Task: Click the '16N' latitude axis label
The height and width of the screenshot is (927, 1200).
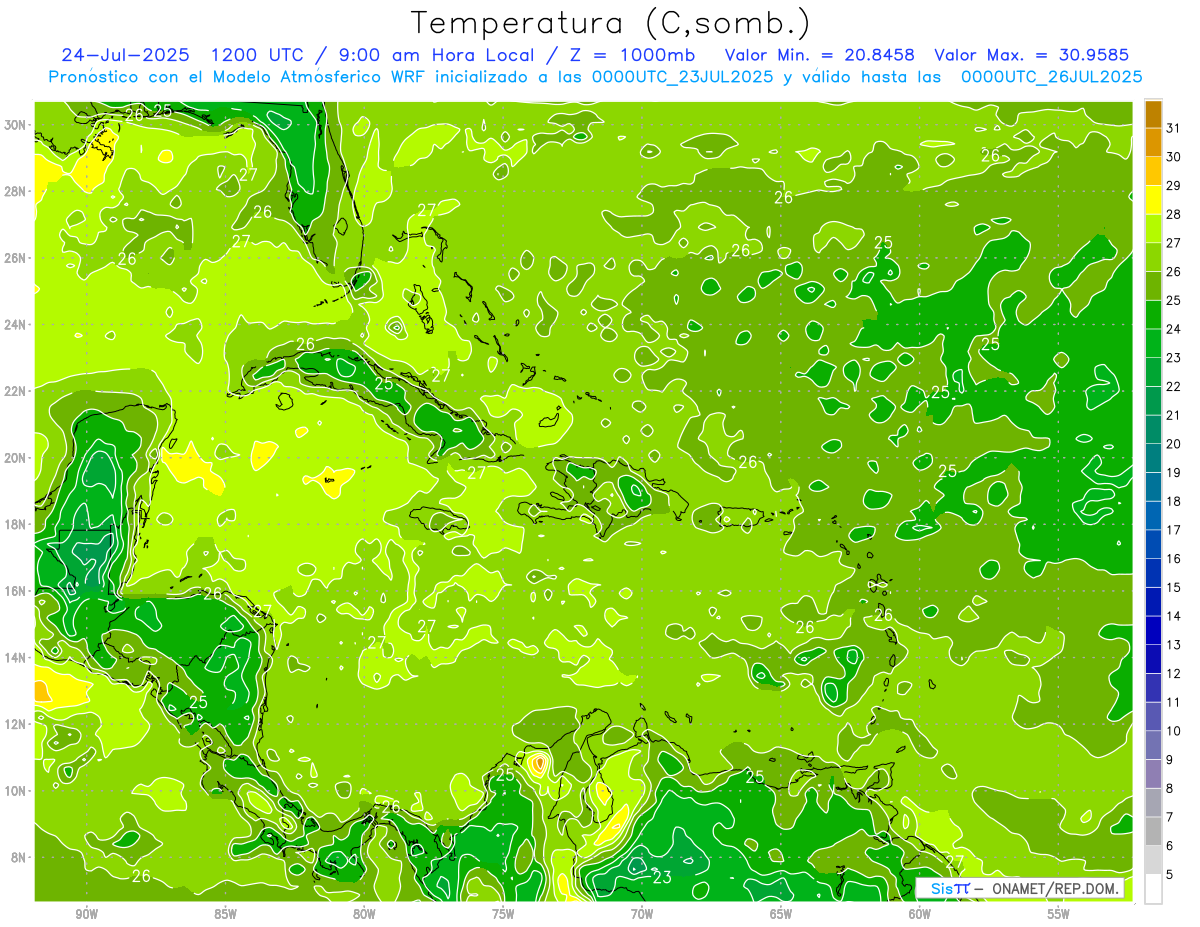Action: (16, 590)
